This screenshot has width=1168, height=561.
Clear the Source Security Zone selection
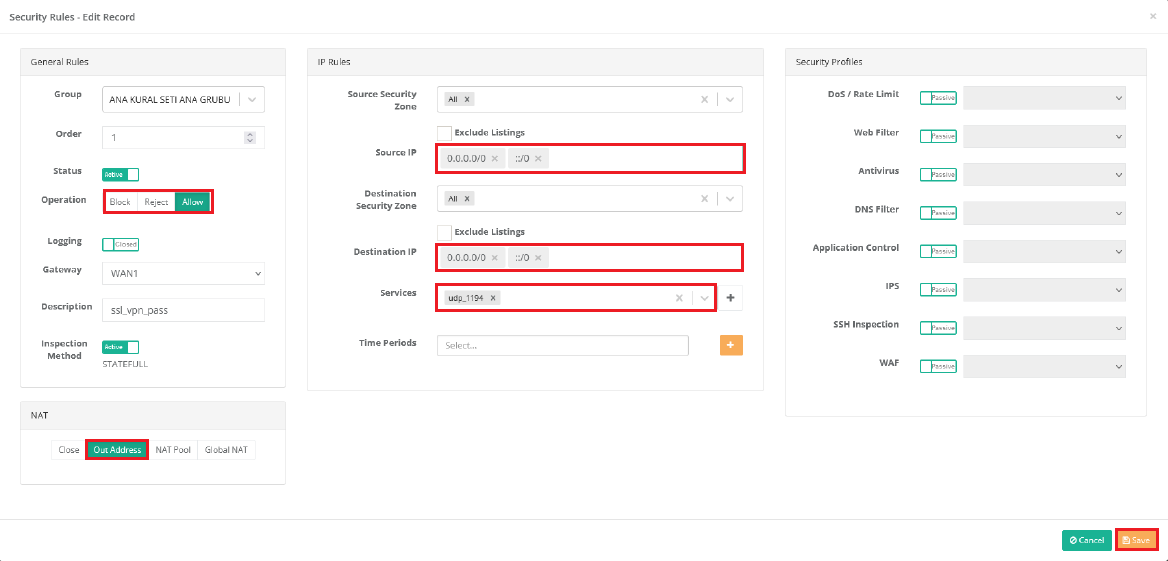(704, 99)
